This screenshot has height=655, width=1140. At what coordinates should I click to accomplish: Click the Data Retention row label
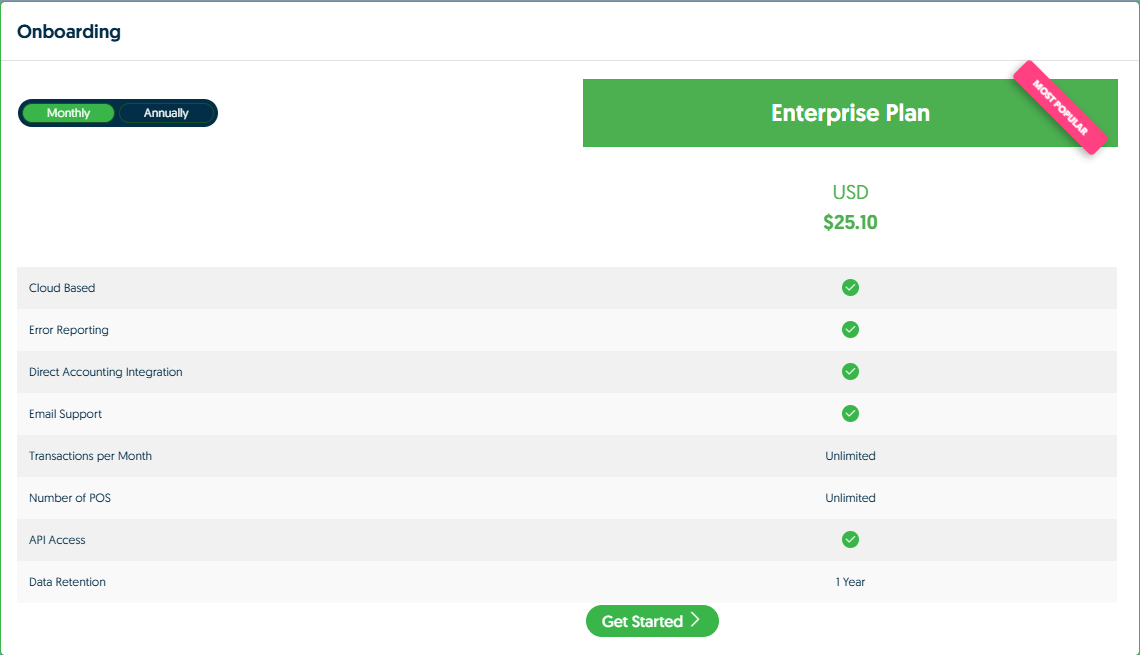click(x=67, y=582)
